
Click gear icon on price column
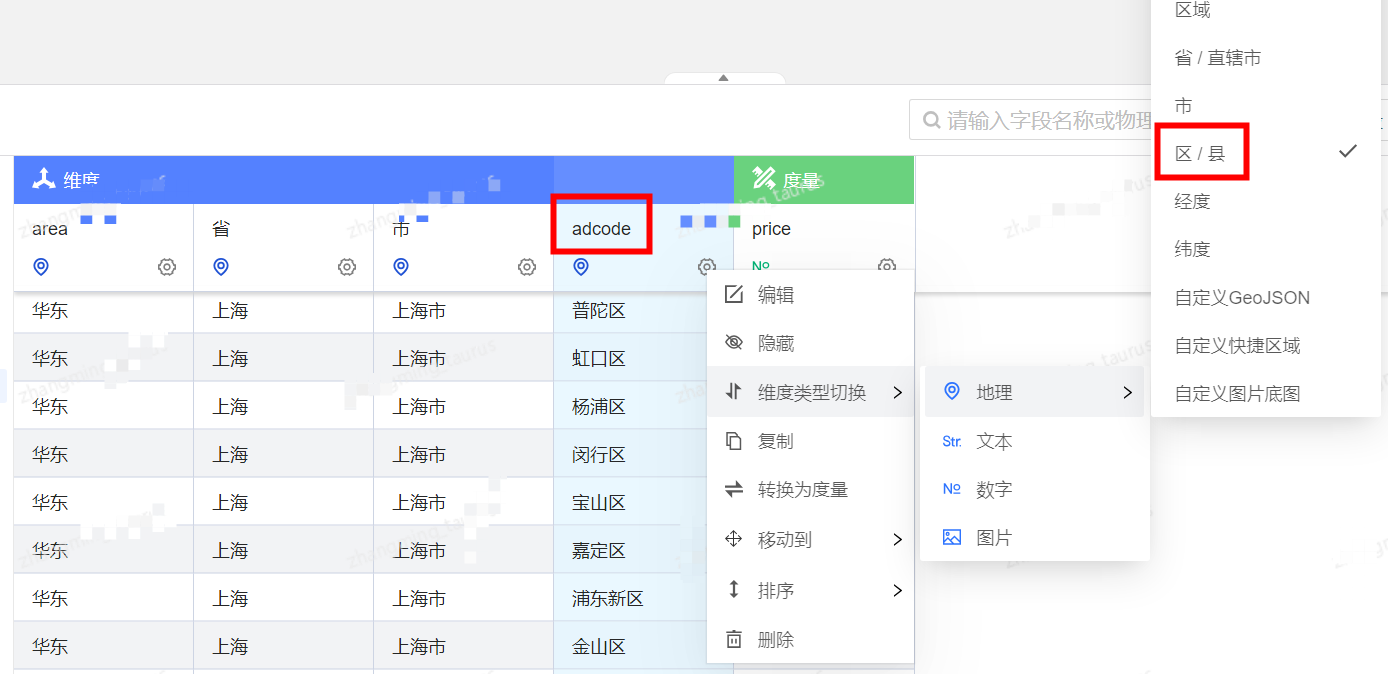point(887,266)
